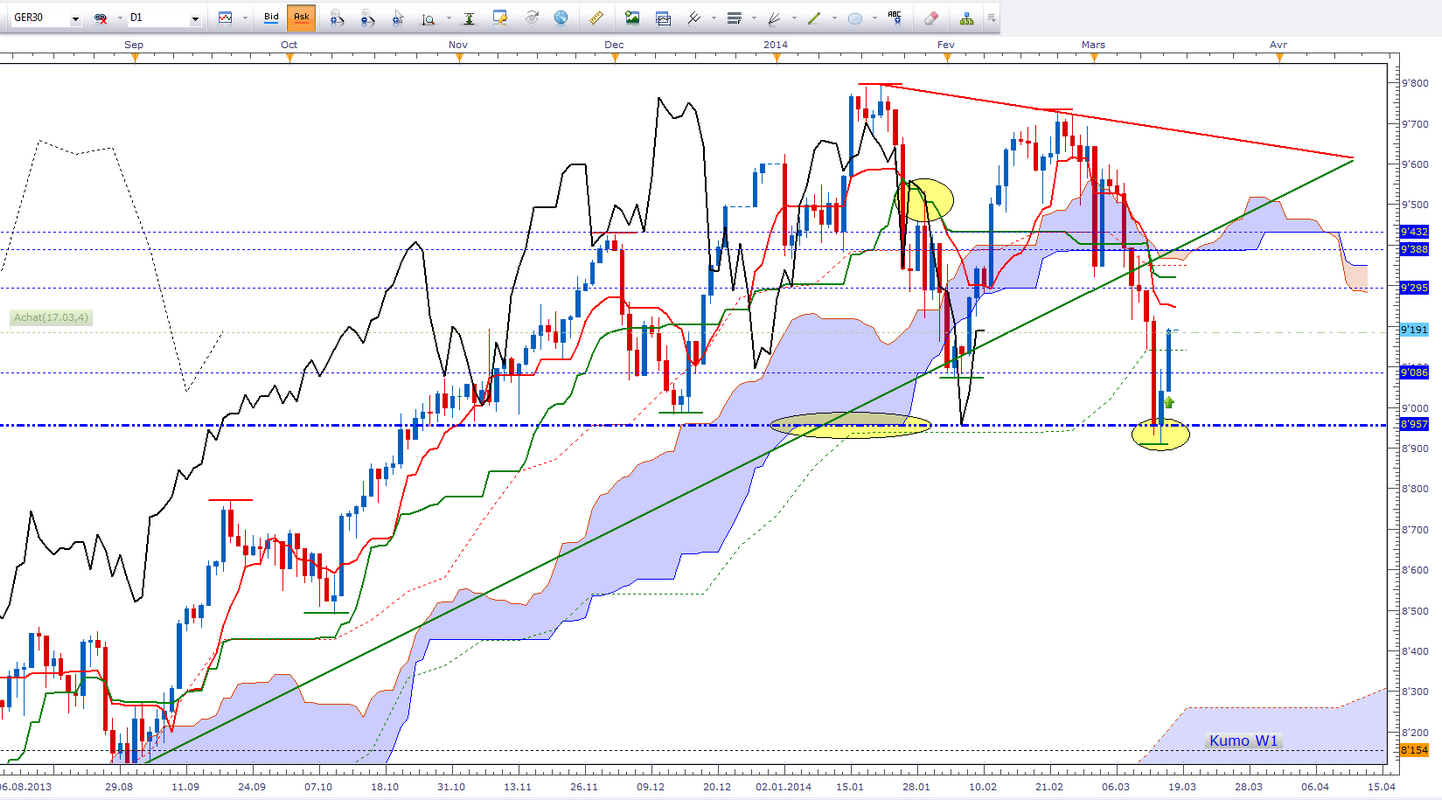This screenshot has width=1442, height=800.
Task: Click the Avr month marker
Action: click(1278, 44)
